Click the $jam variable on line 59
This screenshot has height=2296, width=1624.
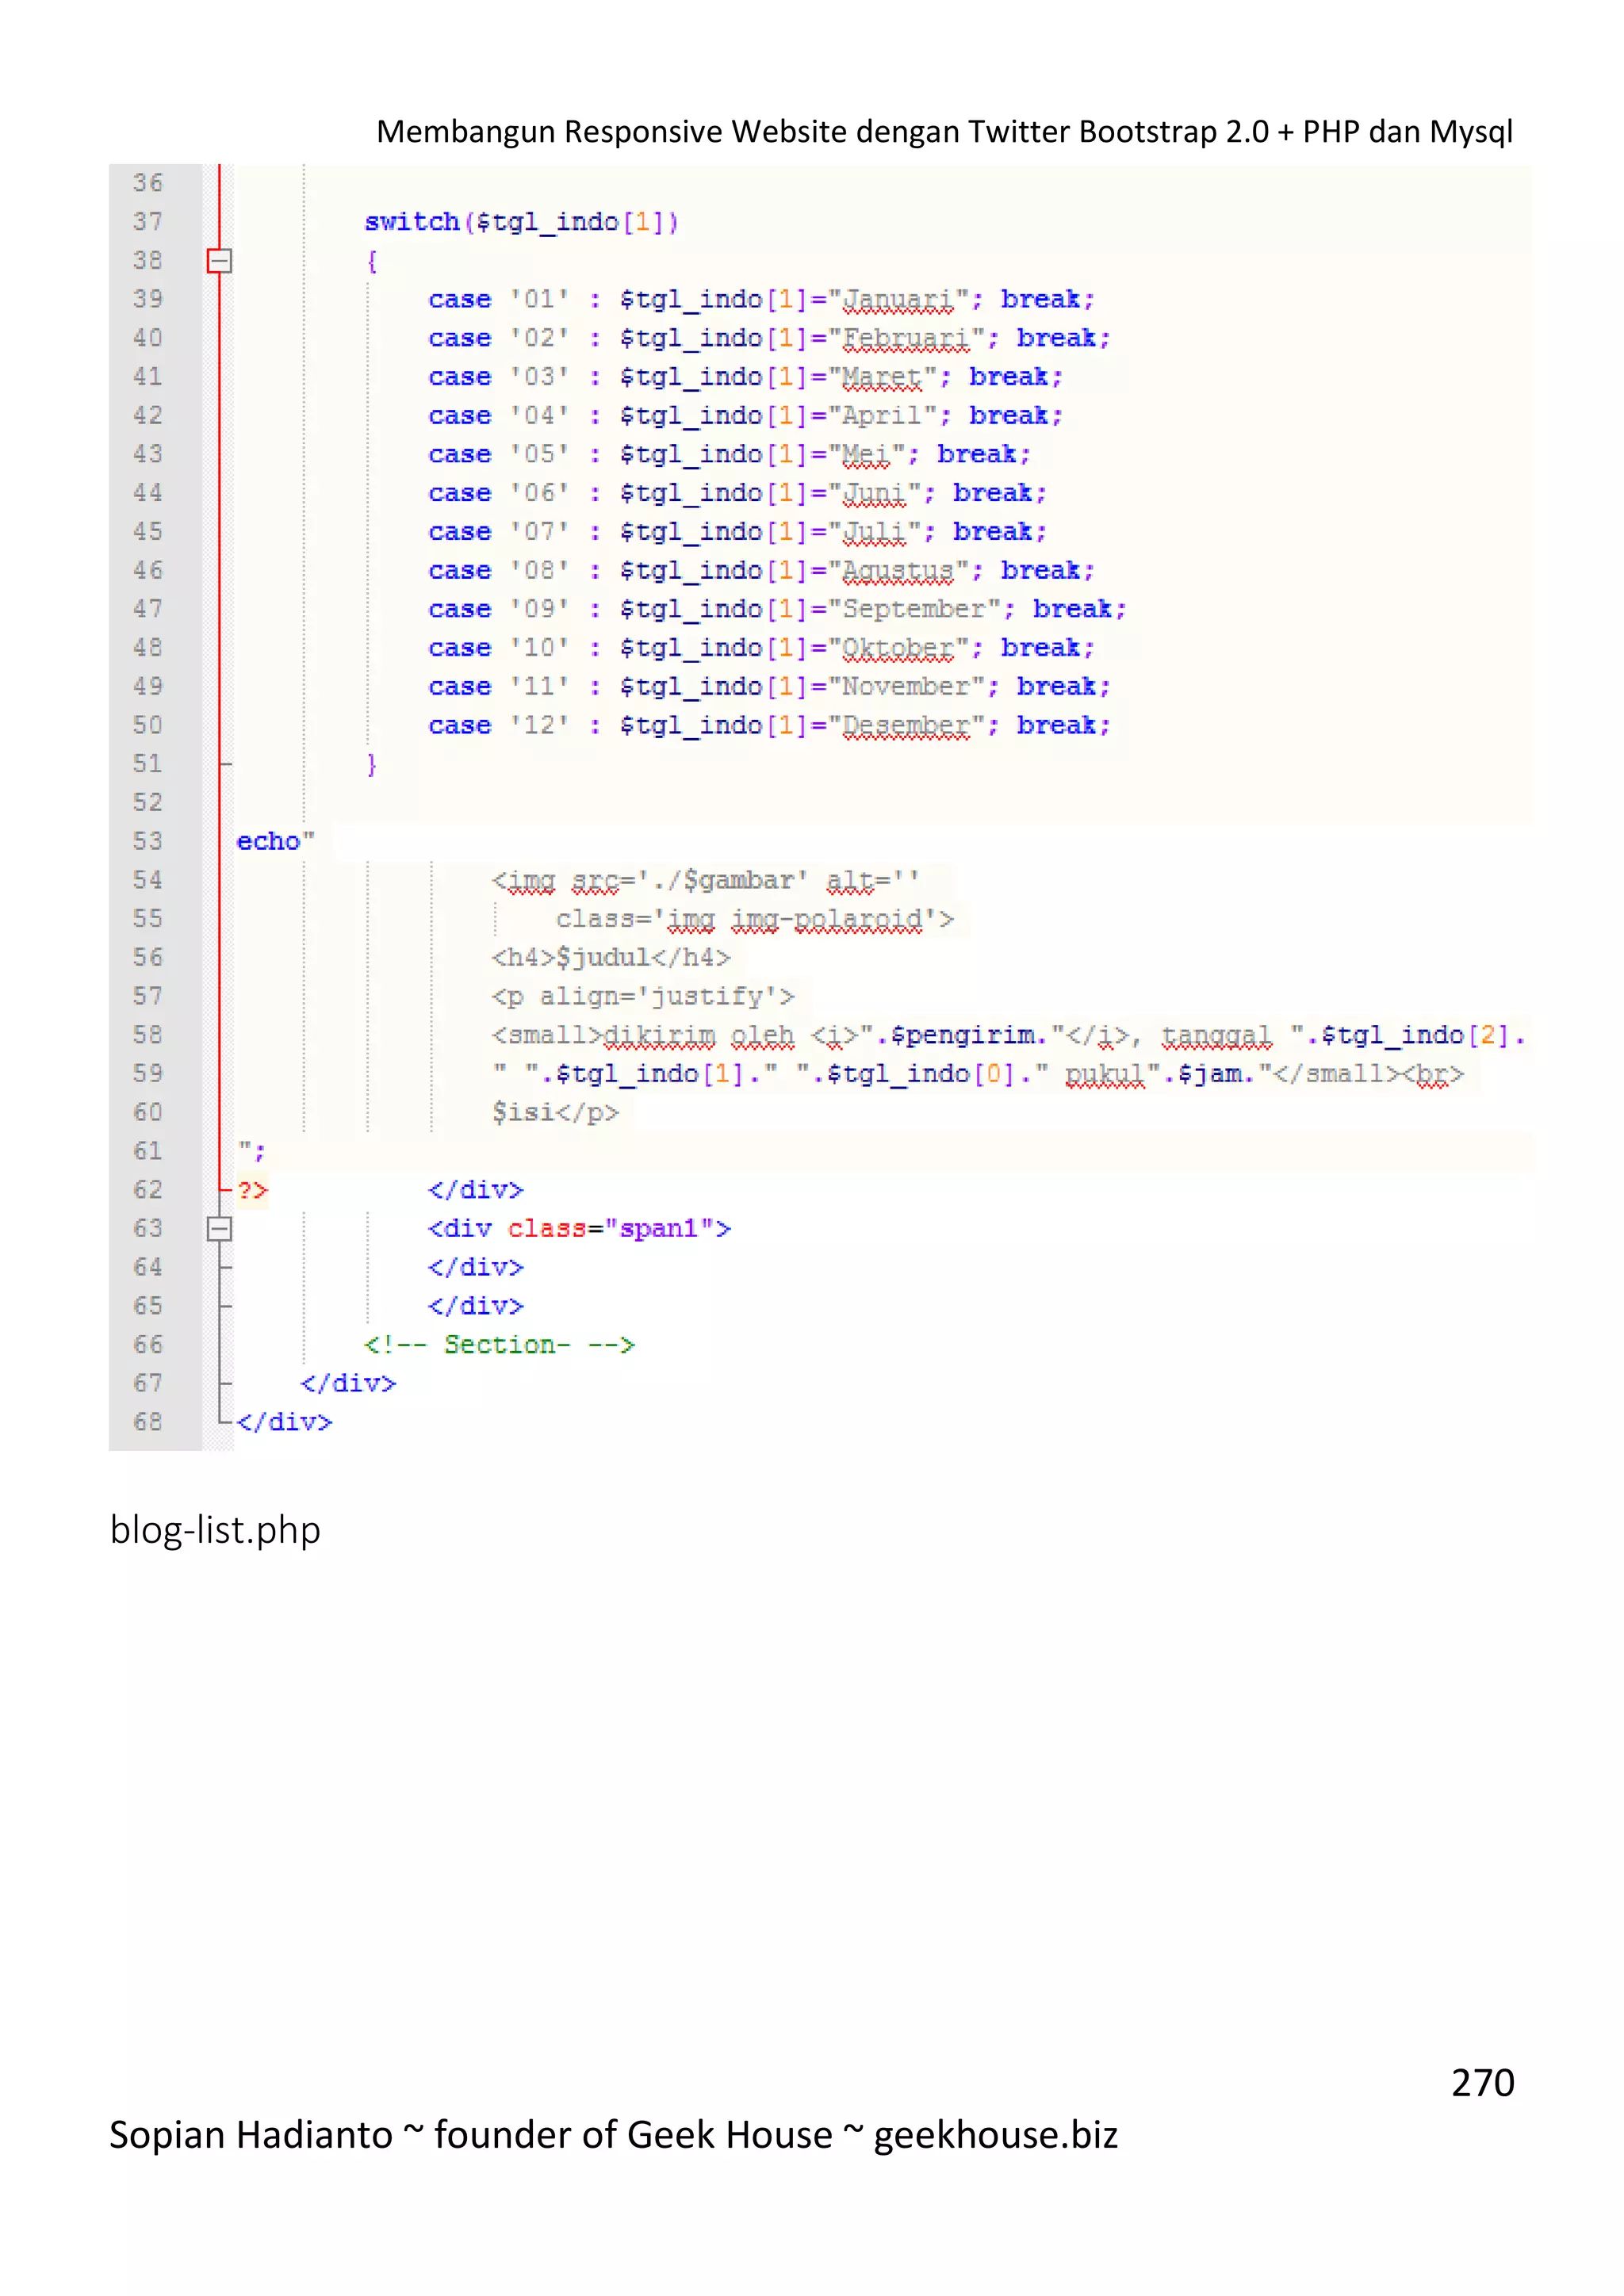coord(1210,1074)
